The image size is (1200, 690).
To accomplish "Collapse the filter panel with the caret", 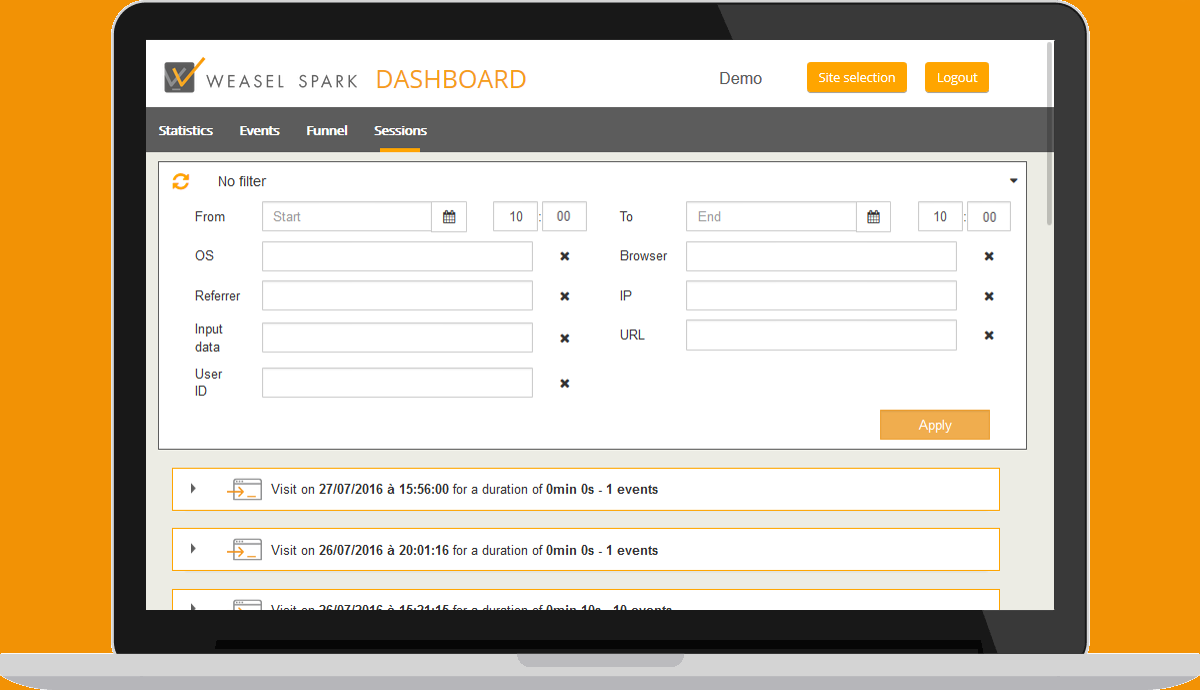I will [1013, 181].
